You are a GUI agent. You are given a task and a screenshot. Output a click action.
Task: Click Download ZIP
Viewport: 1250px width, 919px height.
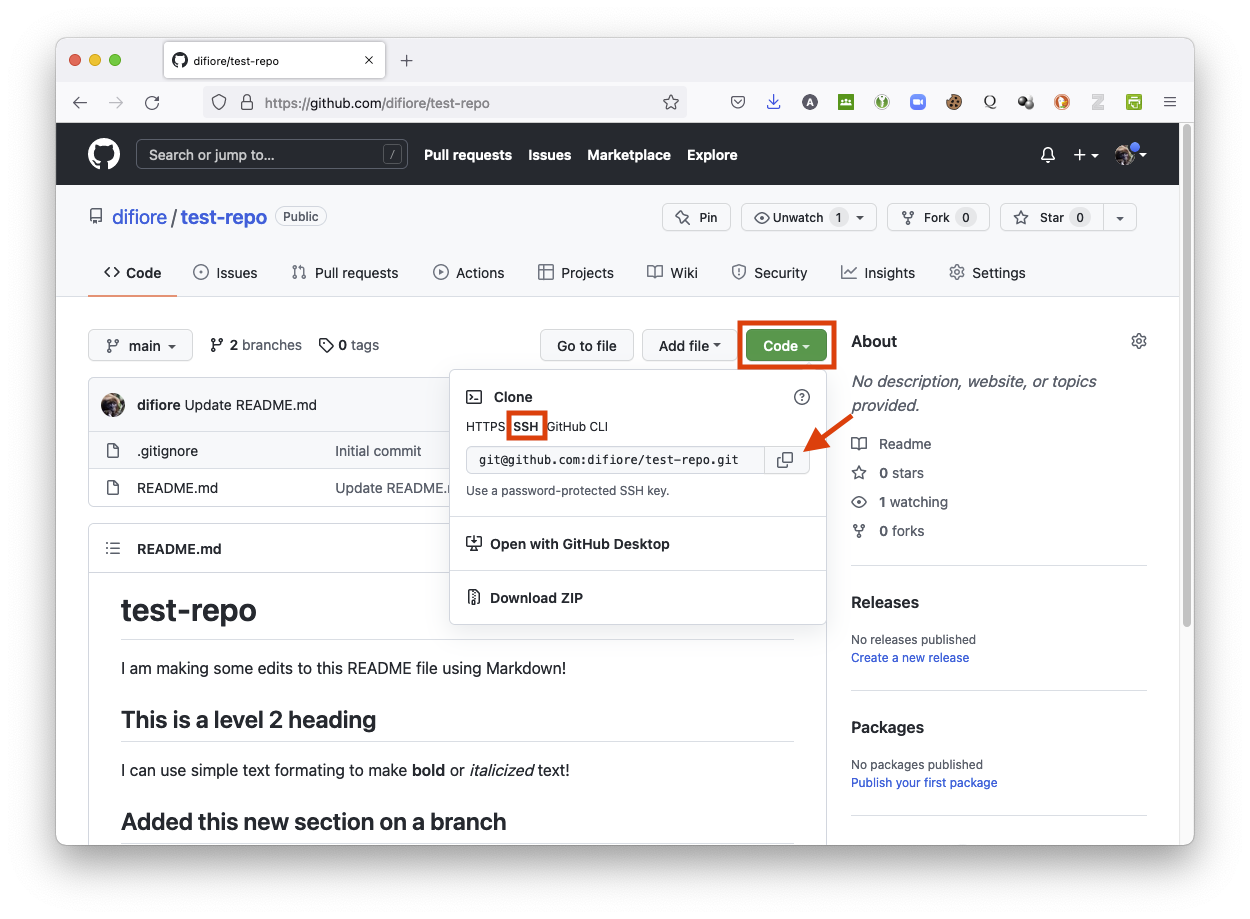(535, 598)
